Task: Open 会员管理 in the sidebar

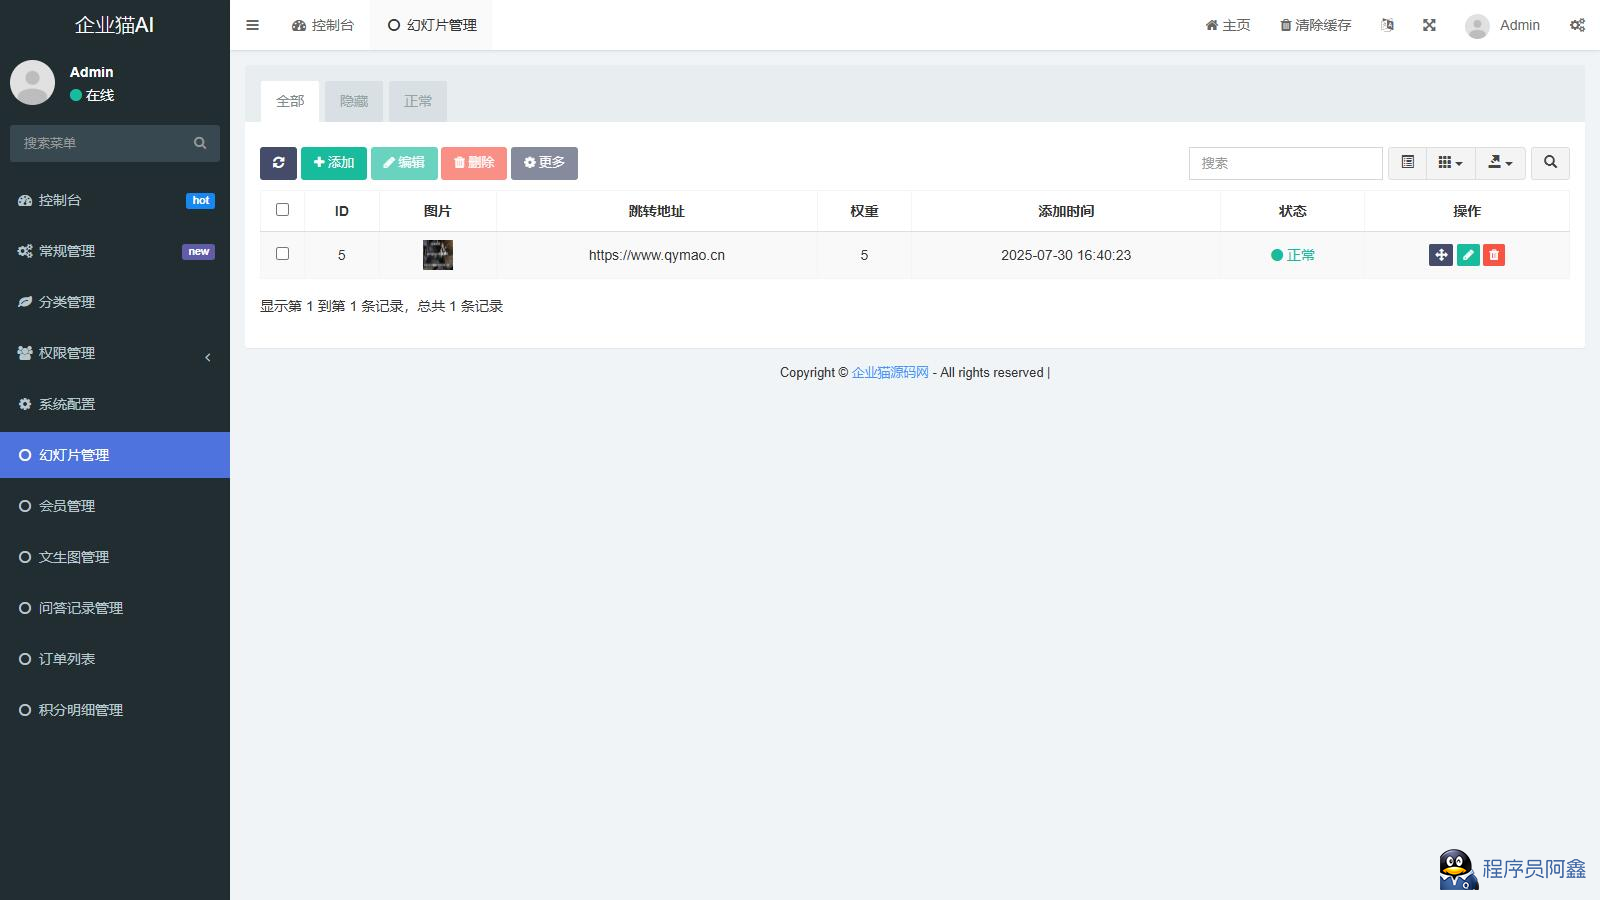Action: (115, 506)
